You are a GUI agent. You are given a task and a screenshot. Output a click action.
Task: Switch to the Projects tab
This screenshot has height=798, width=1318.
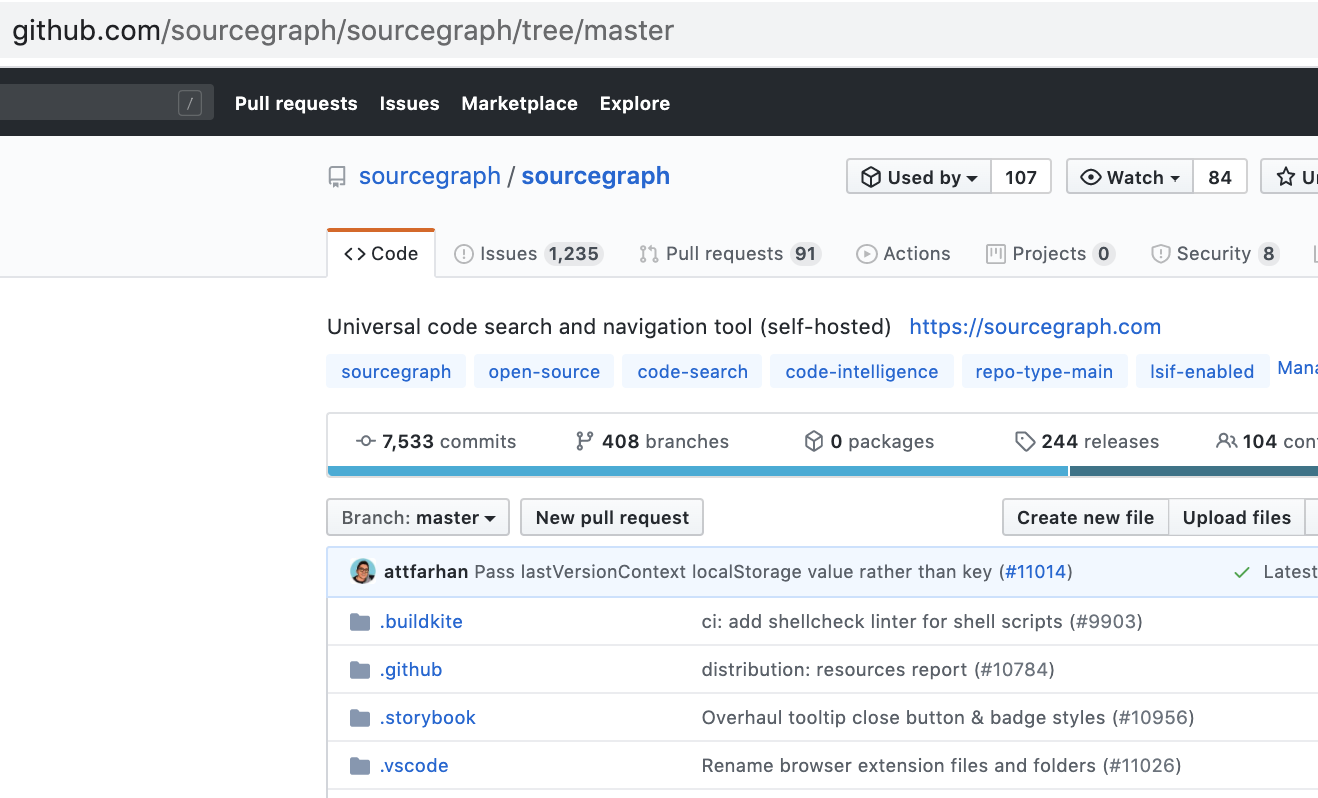[1050, 254]
